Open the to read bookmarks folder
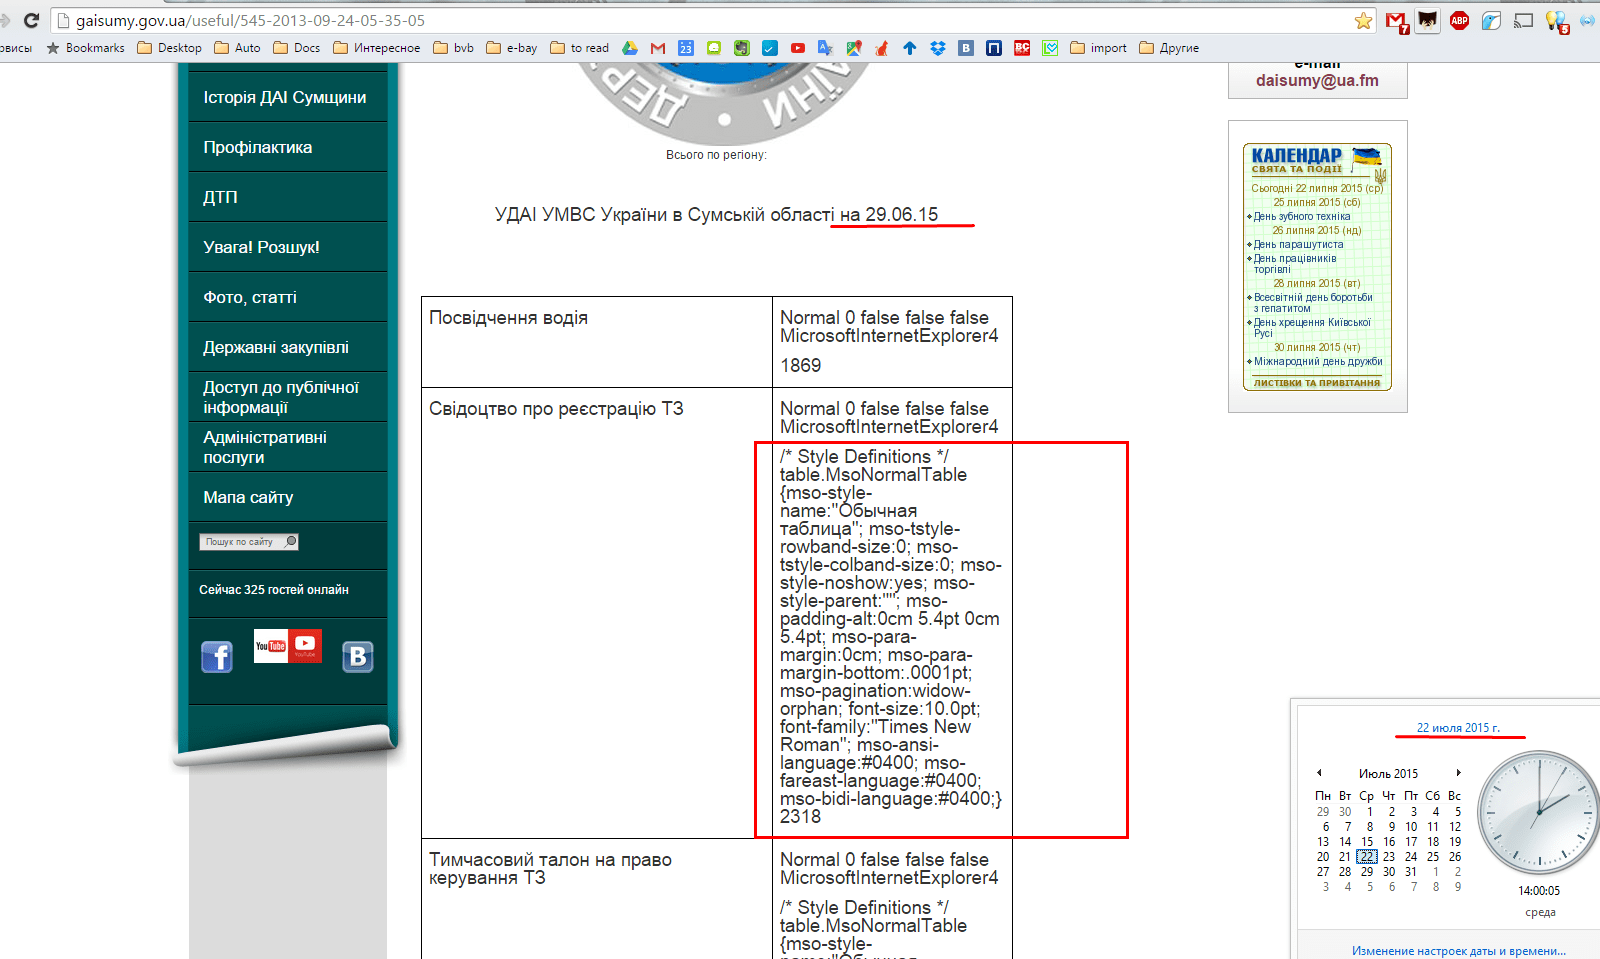1600x959 pixels. 580,48
